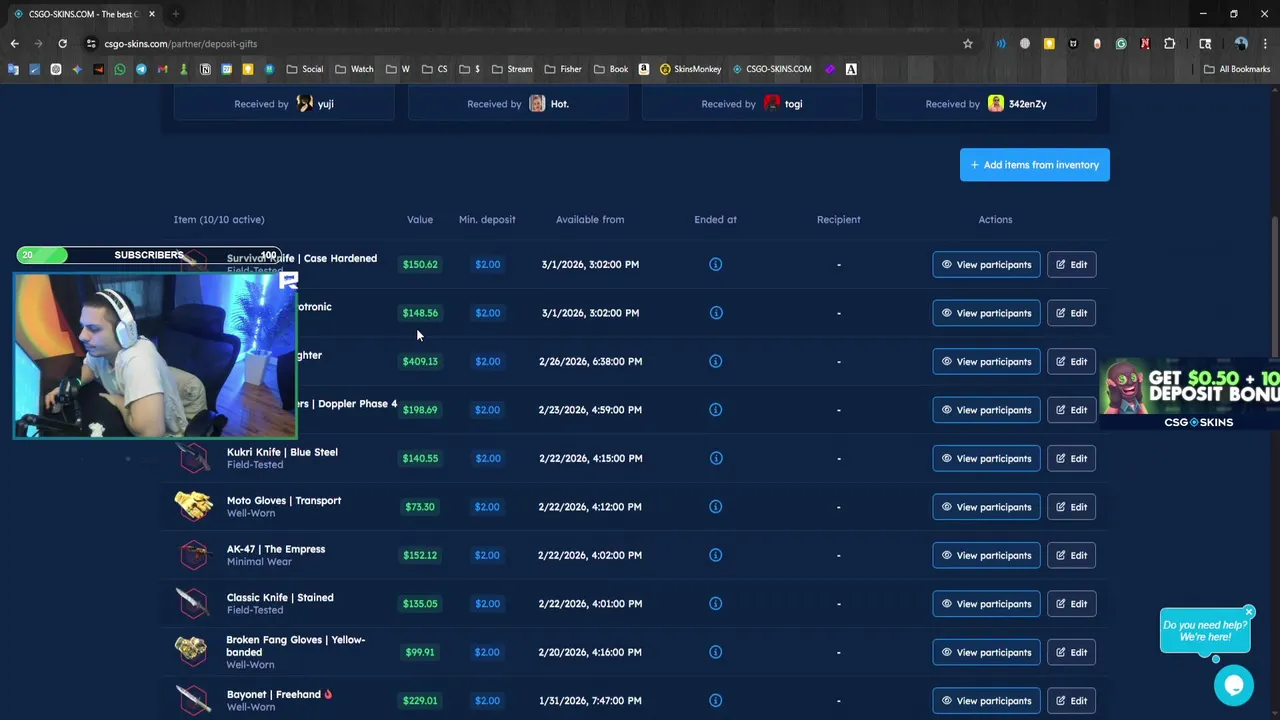Open the Google Keep bookmark icon
Screen dimensions: 1280x720
coord(248,69)
